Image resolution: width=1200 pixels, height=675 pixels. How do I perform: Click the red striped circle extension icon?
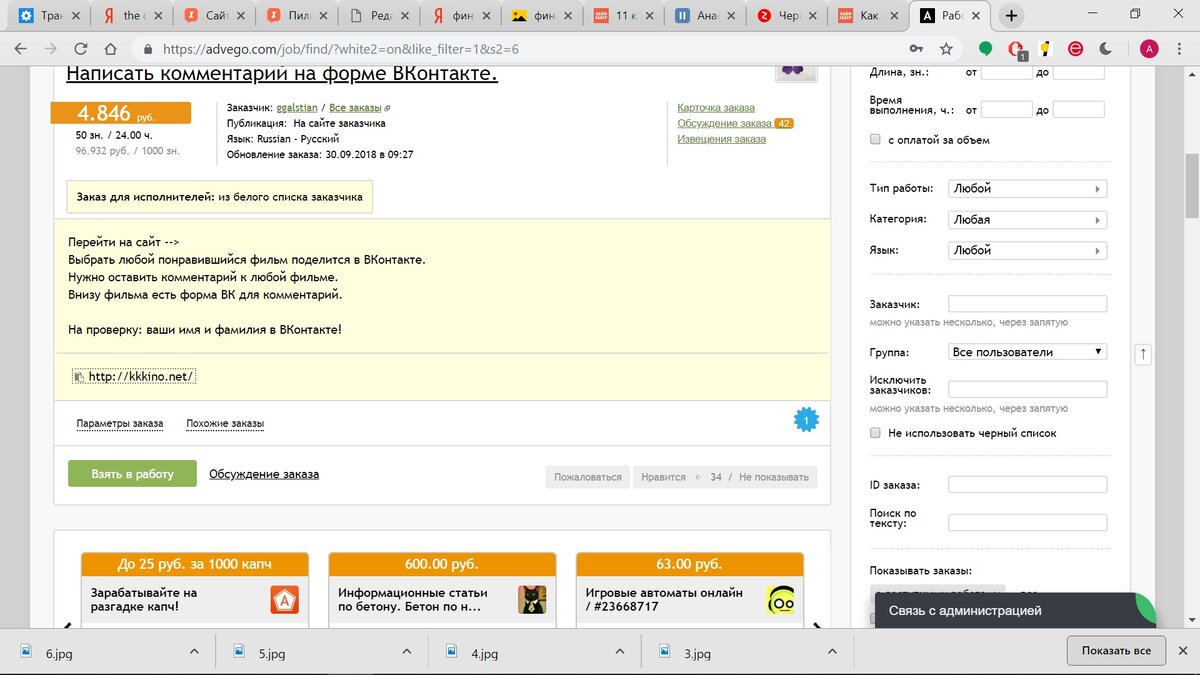1076,48
